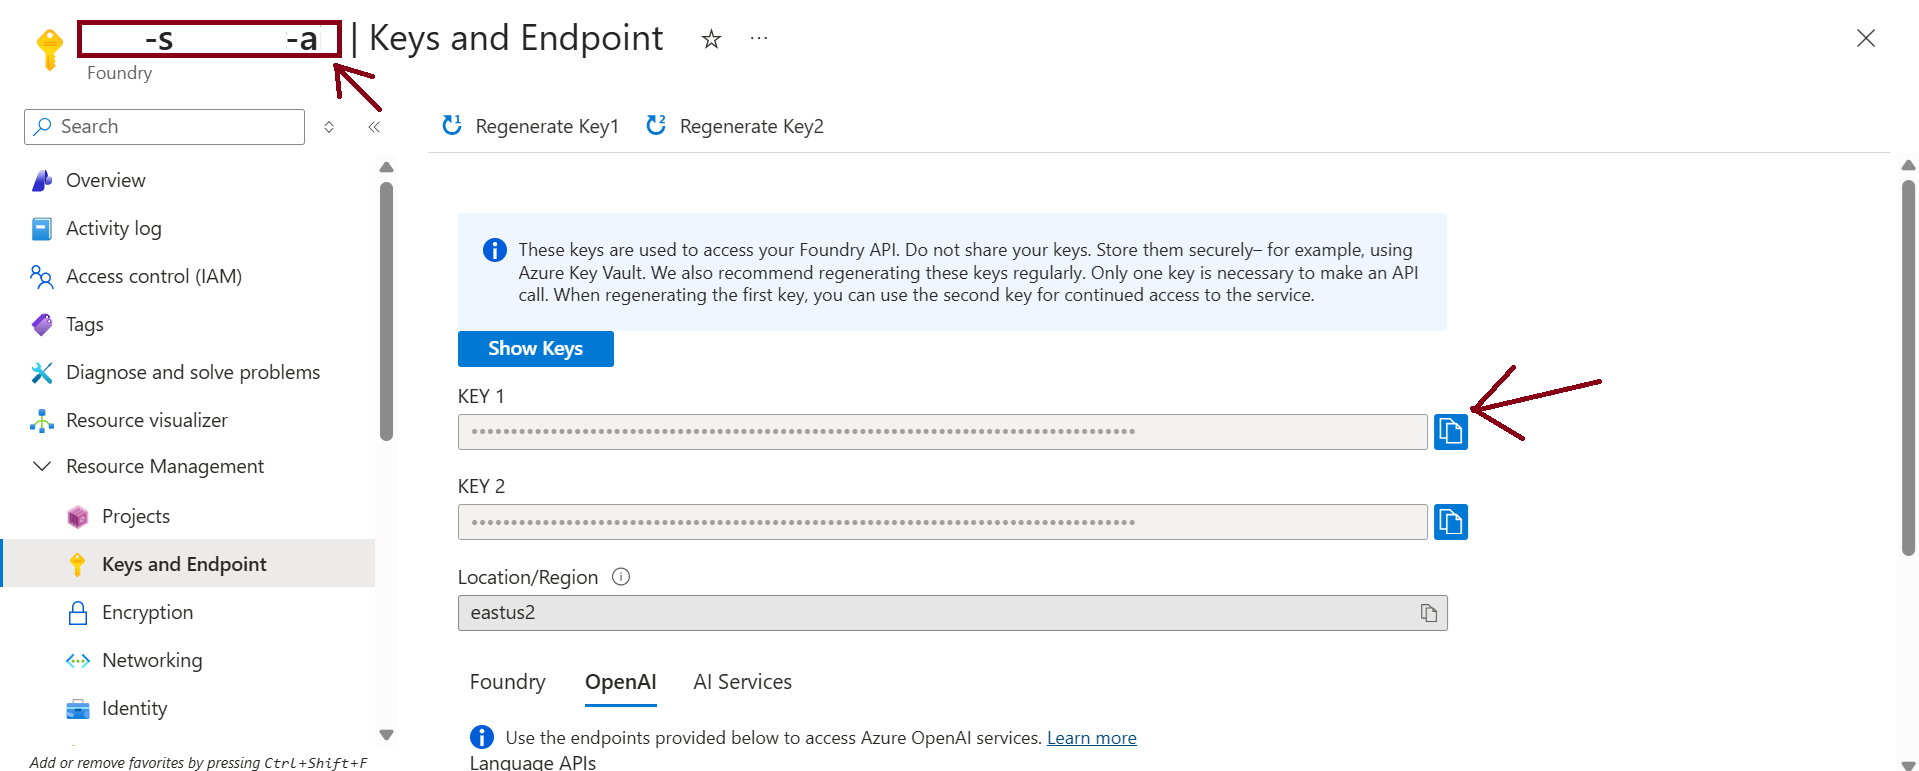The image size is (1919, 771).
Task: Click the Show Keys button
Action: click(x=535, y=348)
